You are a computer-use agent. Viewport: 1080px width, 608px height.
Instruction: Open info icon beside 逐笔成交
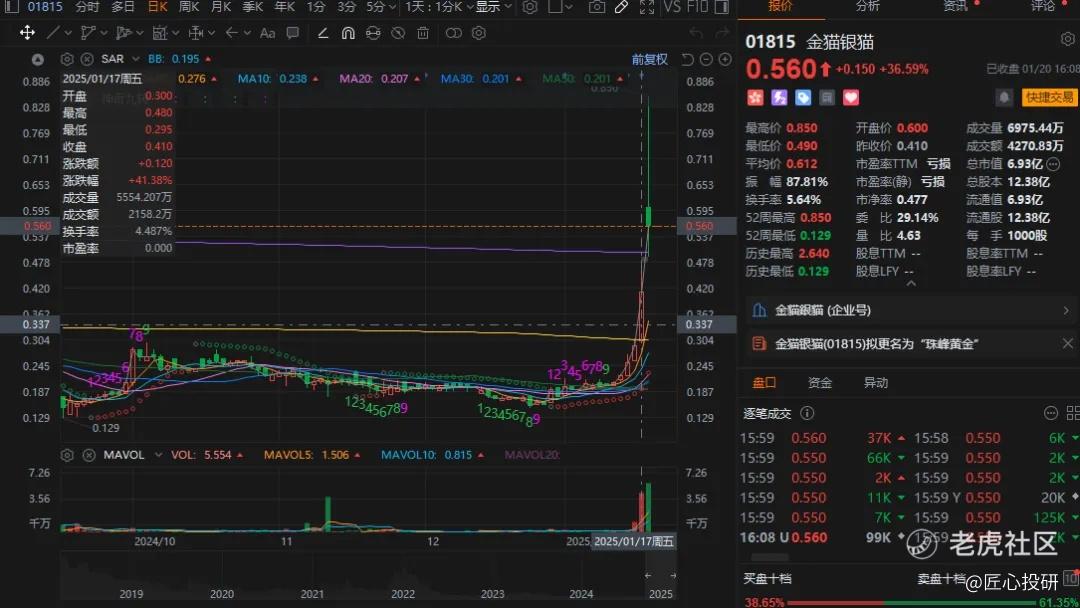pos(807,413)
